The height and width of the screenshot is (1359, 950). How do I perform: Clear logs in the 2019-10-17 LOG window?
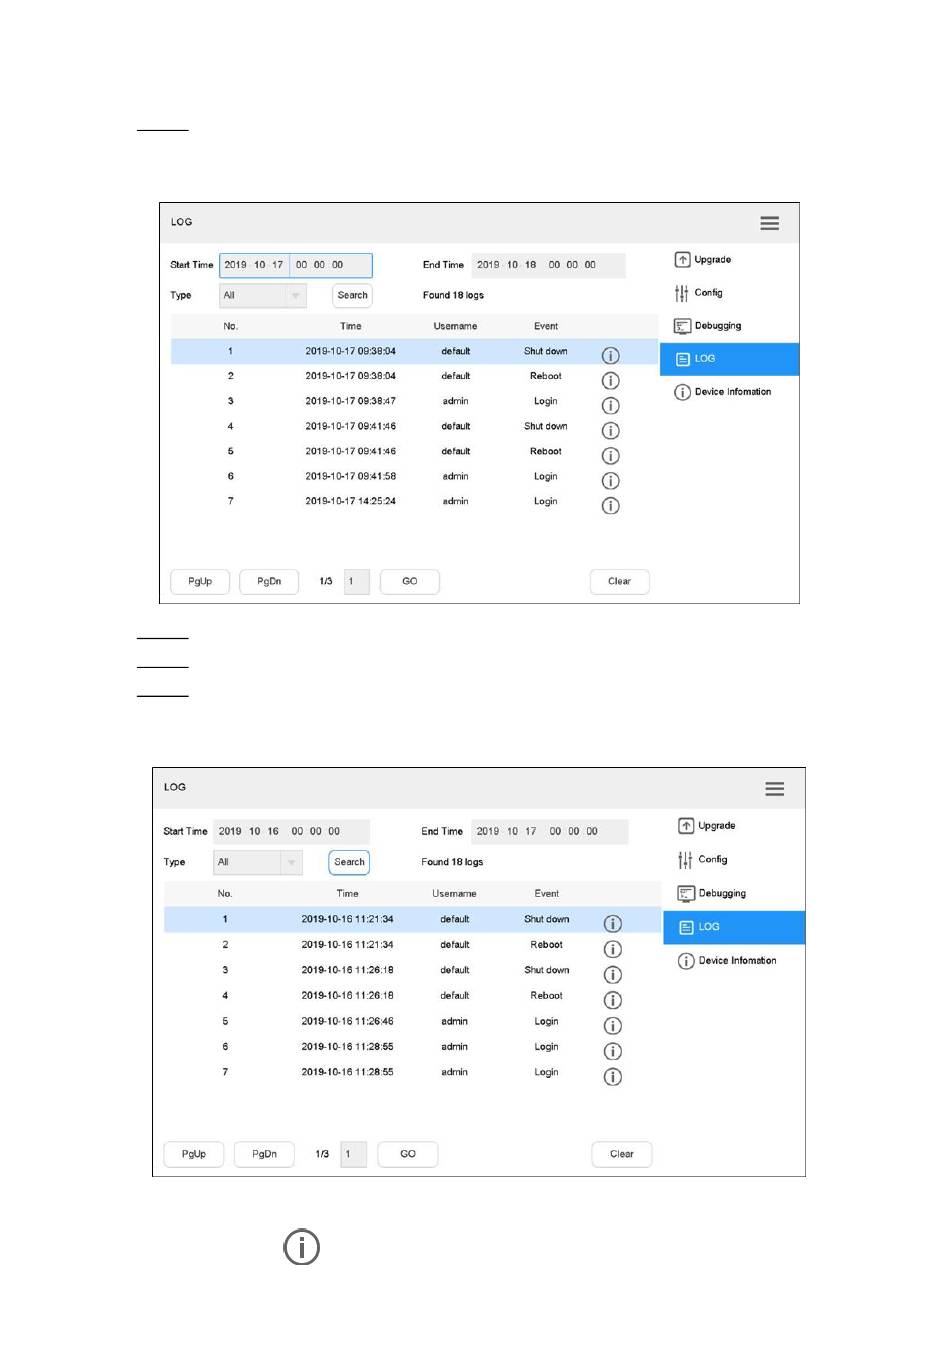coord(620,582)
